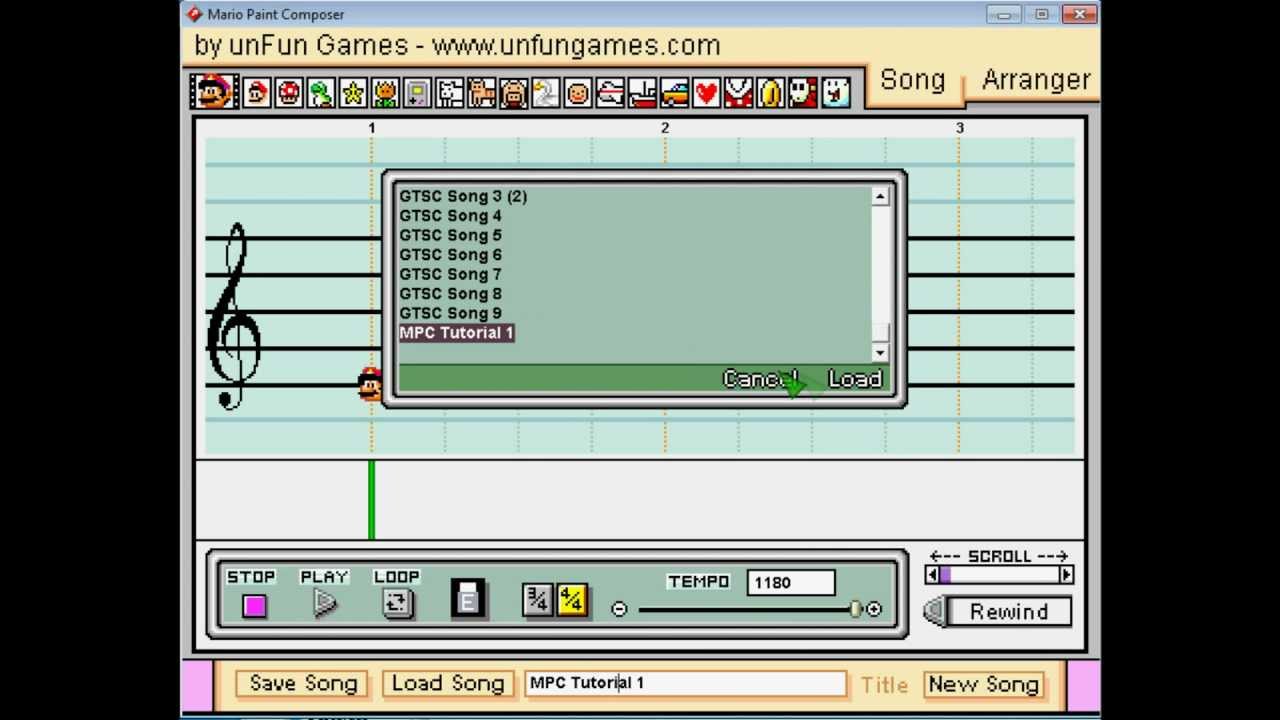This screenshot has height=720, width=1280.
Task: Click the Play arrow button
Action: point(324,603)
